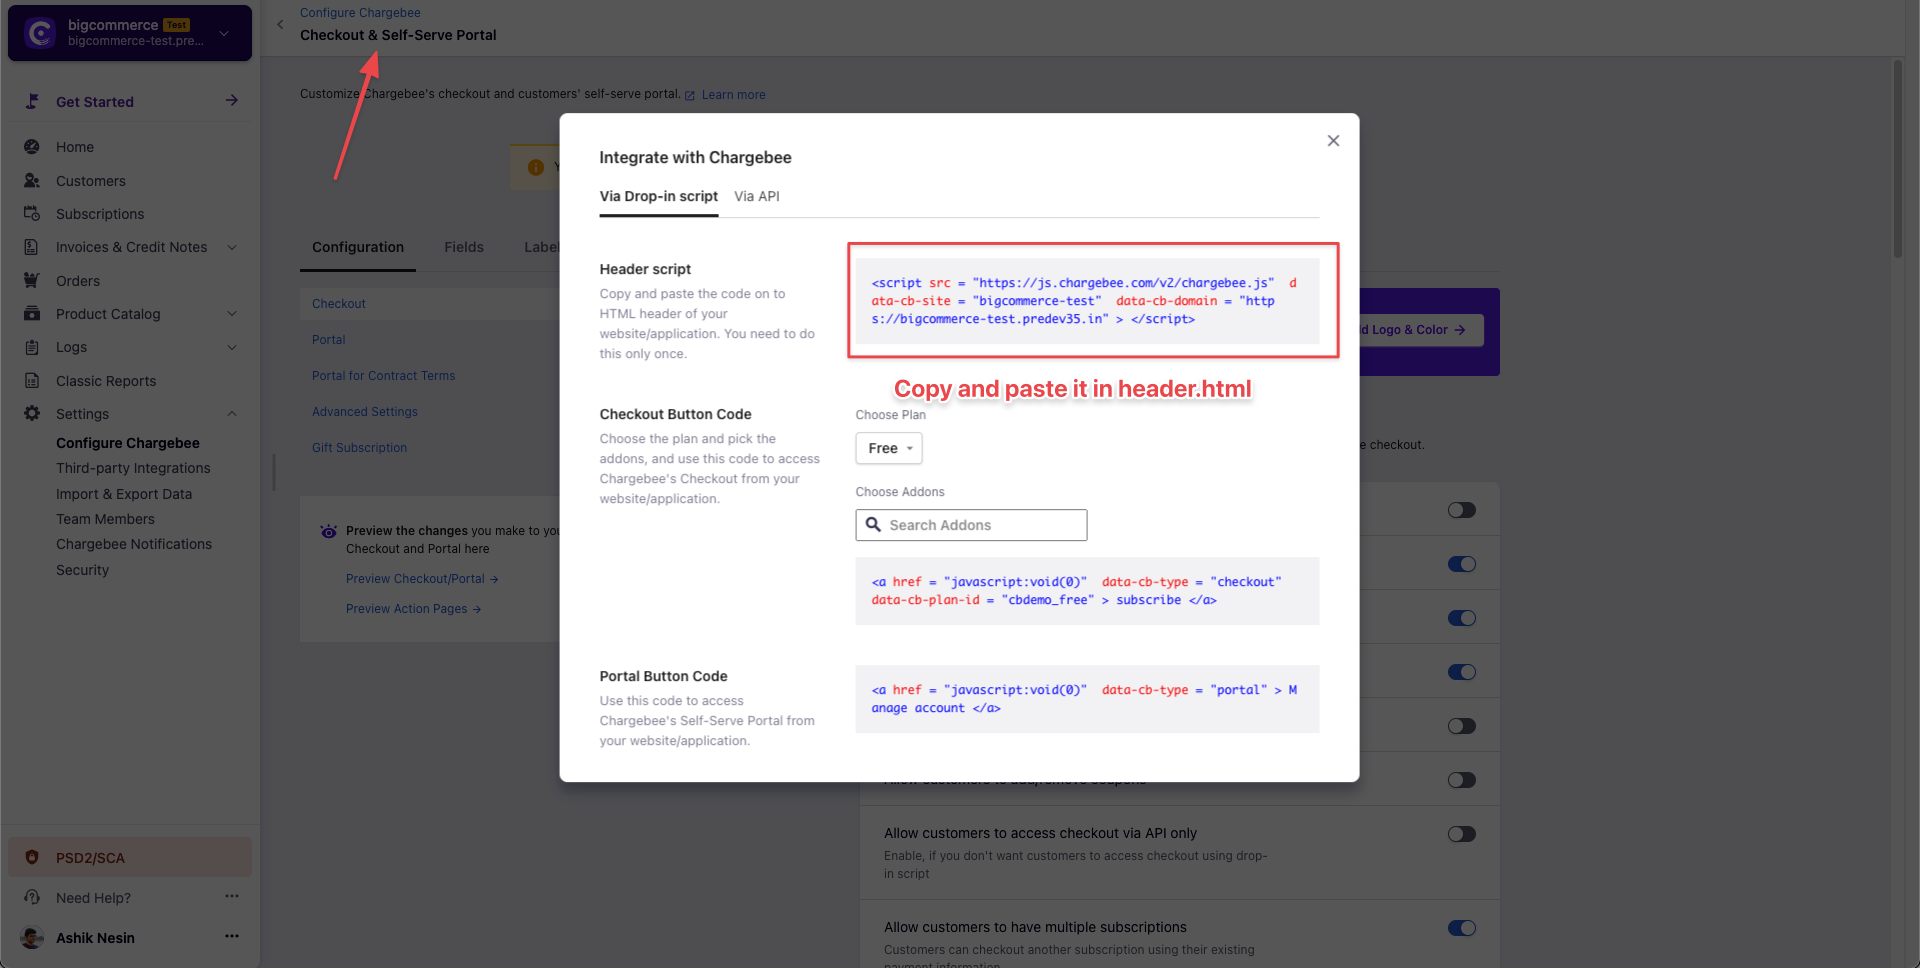The width and height of the screenshot is (1920, 968).
Task: Click the Settings gear icon
Action: pyautogui.click(x=32, y=414)
